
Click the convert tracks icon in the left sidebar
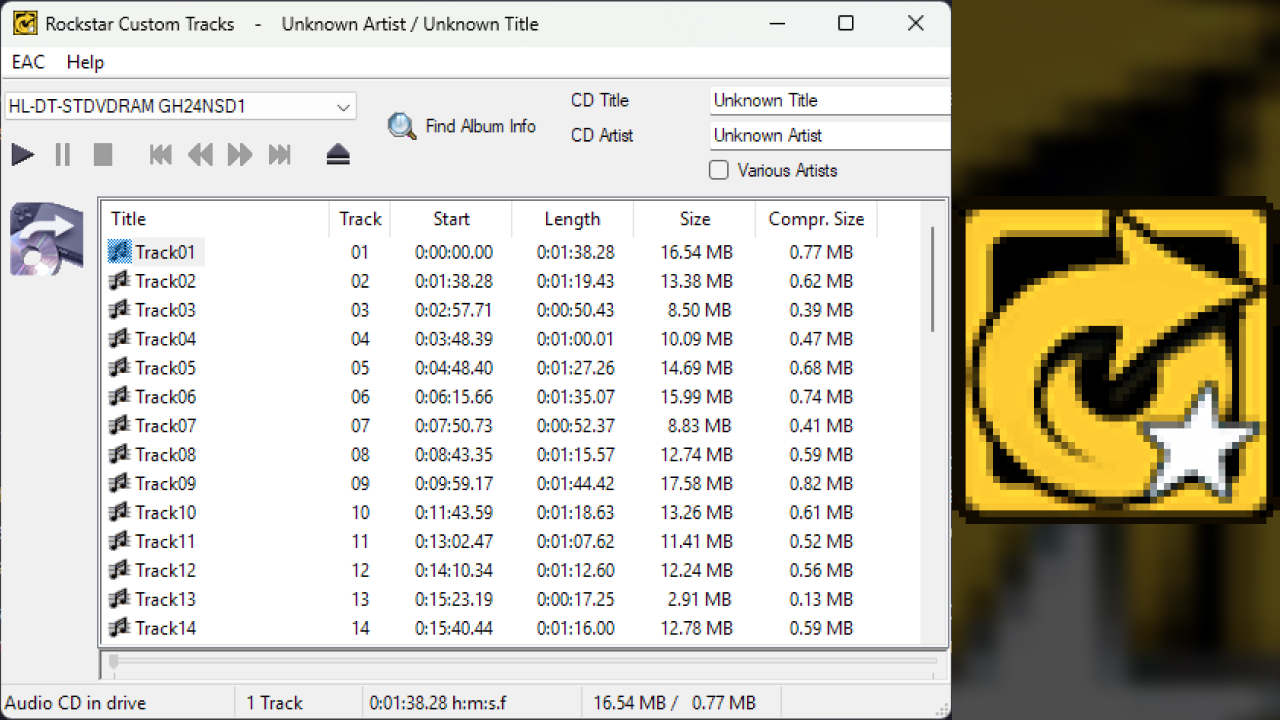[46, 239]
